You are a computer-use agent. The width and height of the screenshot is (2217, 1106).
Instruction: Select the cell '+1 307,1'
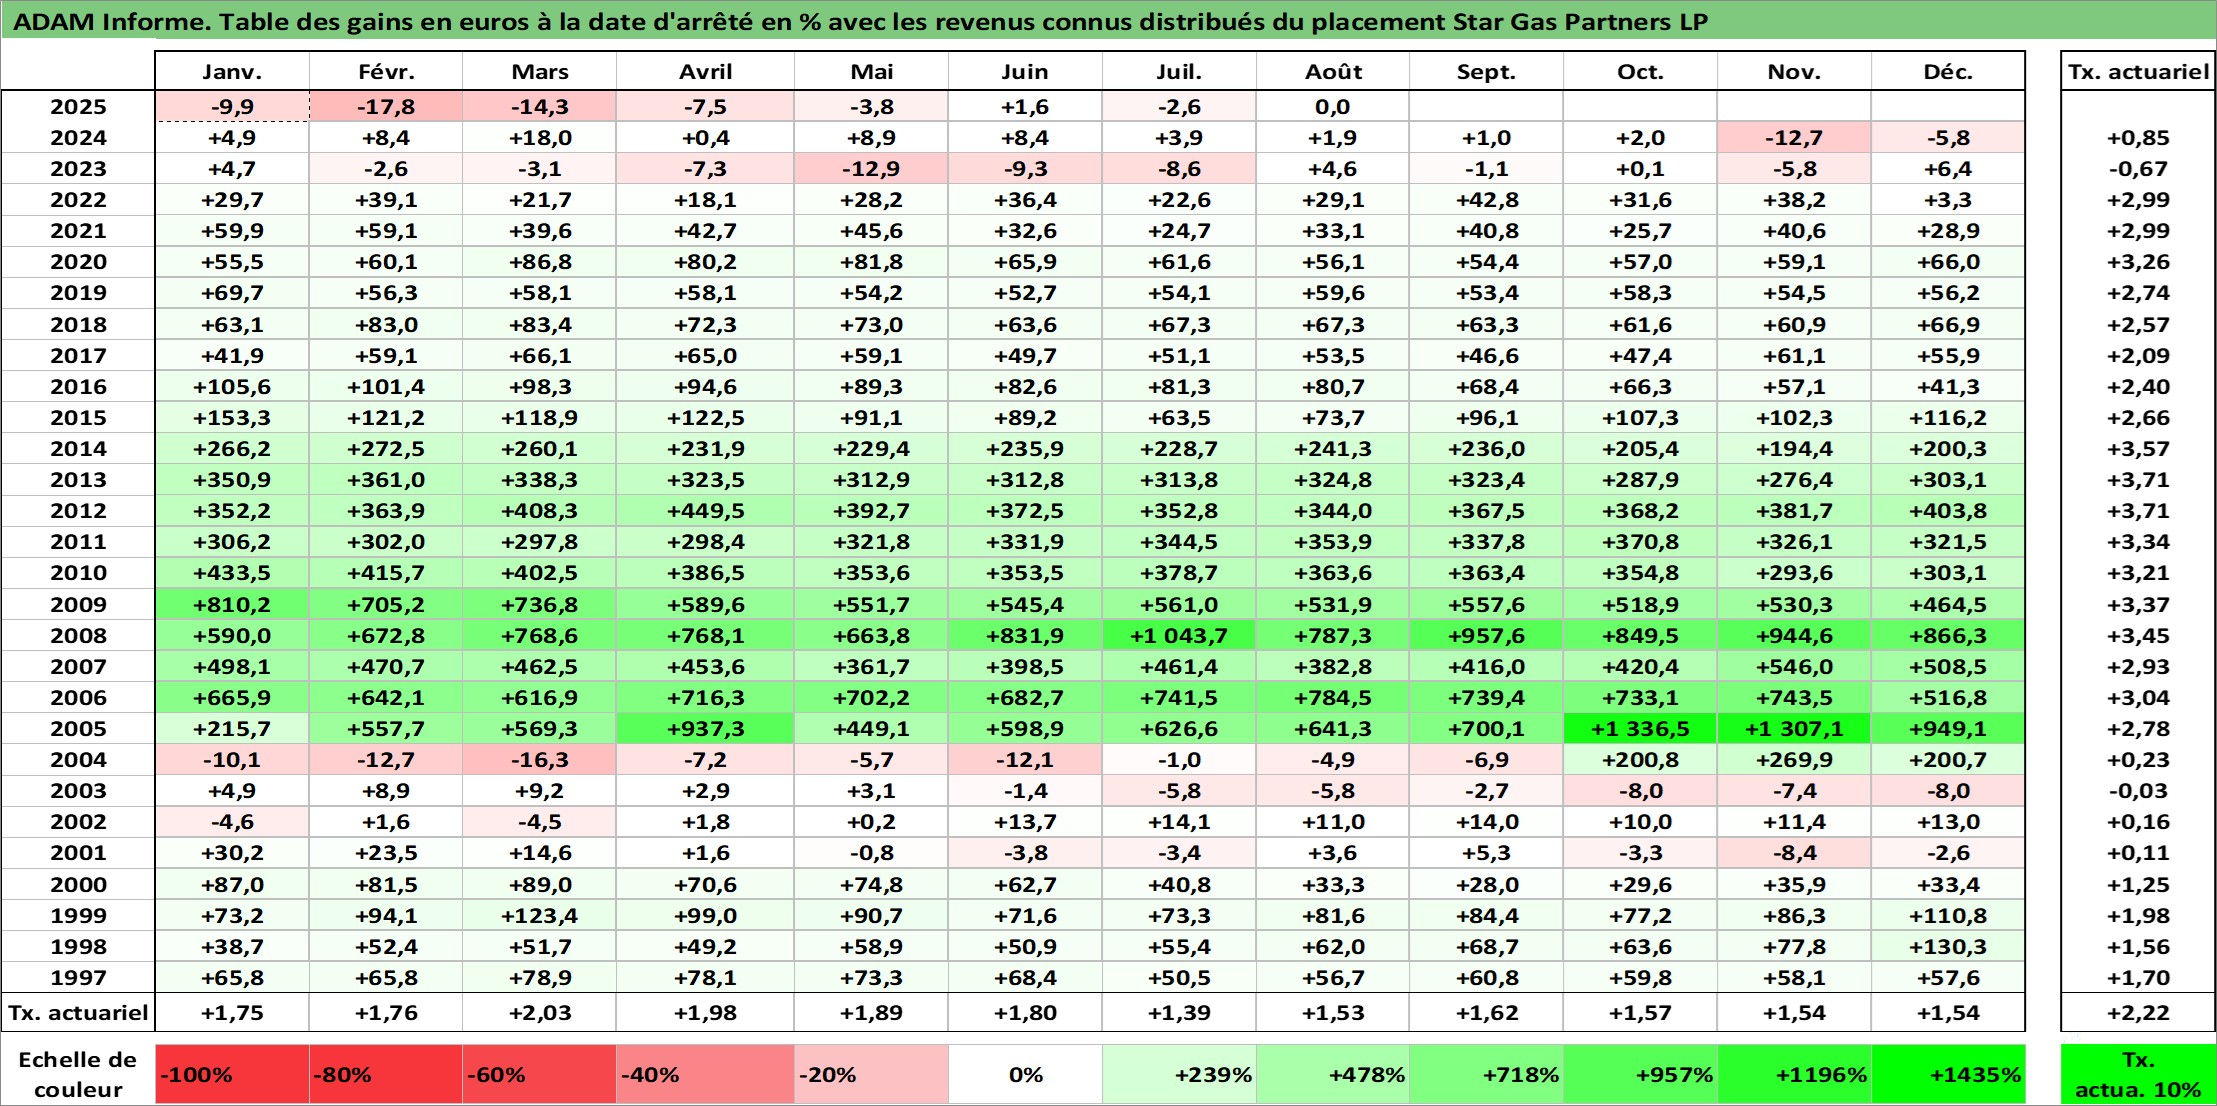point(1794,729)
